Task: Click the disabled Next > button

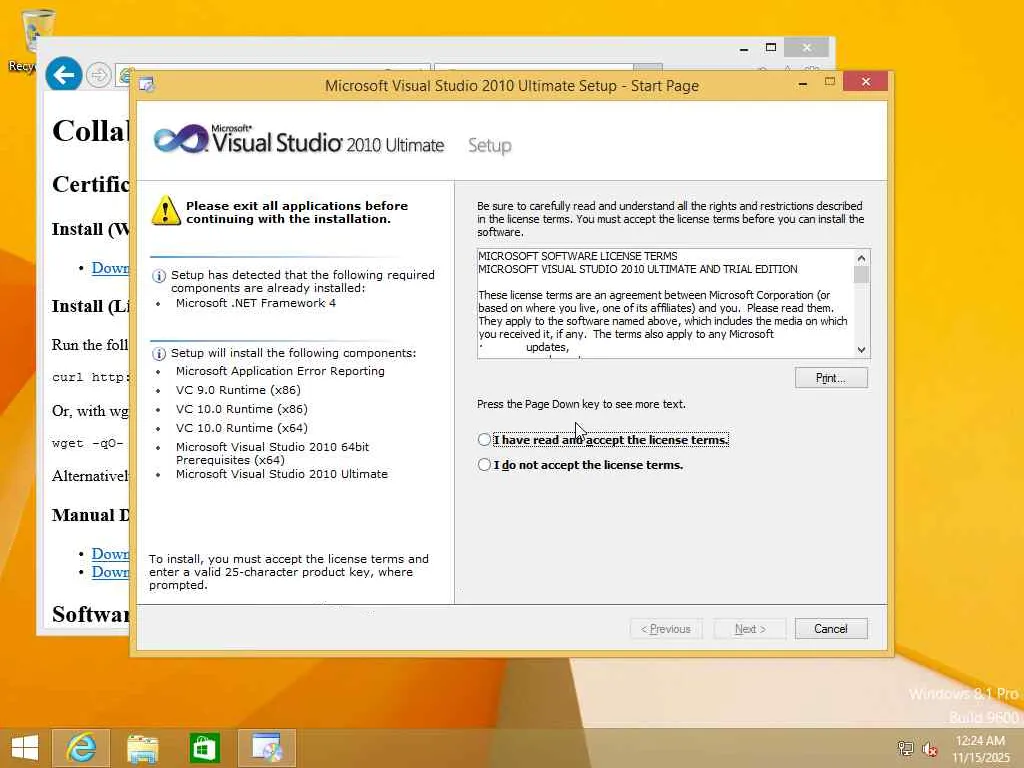Action: (x=750, y=628)
